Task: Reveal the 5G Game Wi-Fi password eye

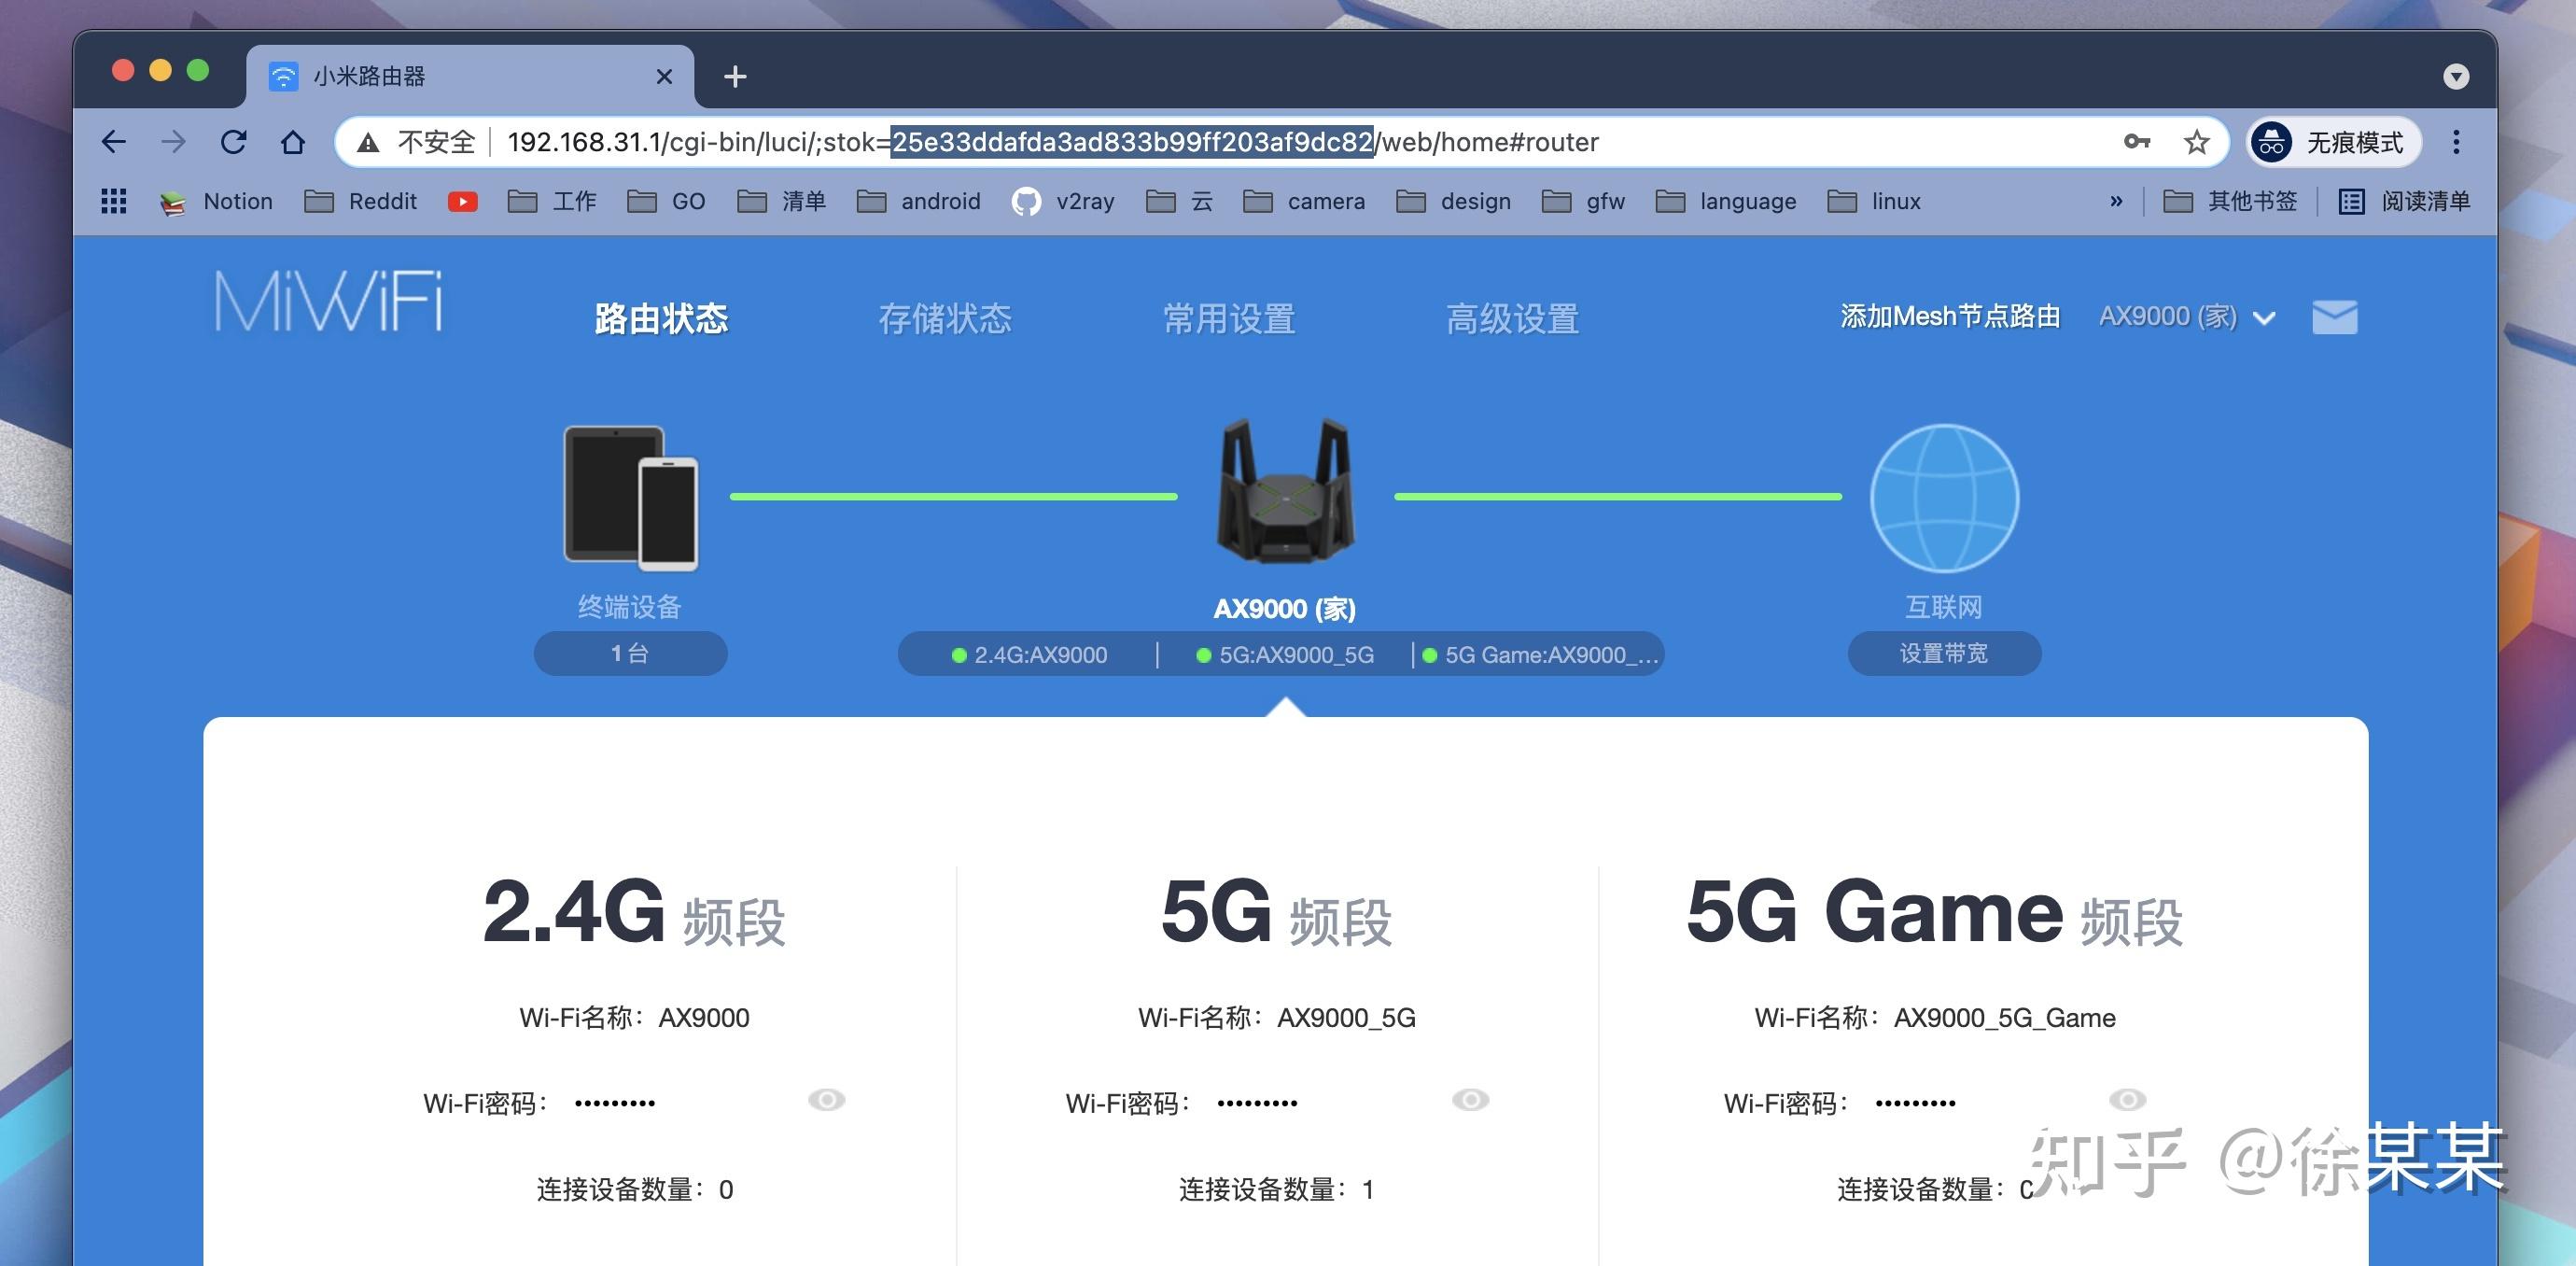Action: point(2127,1100)
